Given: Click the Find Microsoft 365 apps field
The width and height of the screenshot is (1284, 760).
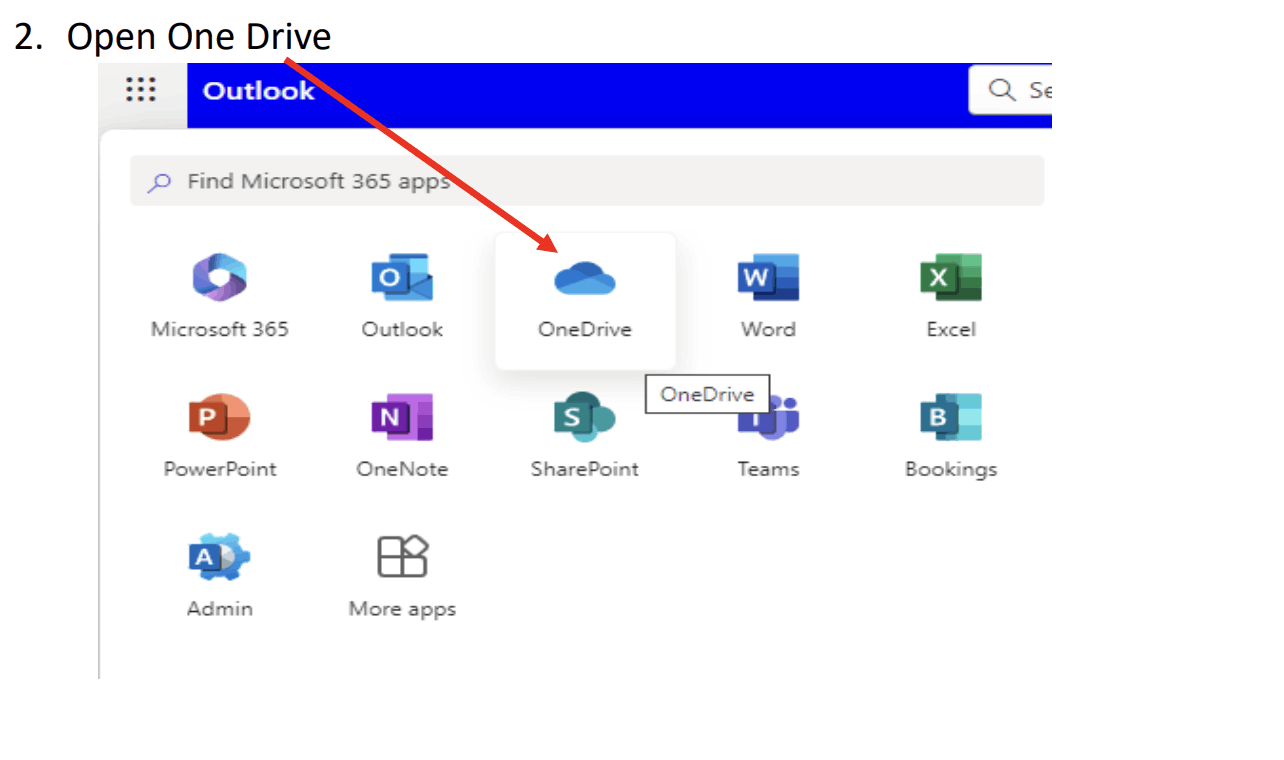Looking at the screenshot, I should click(x=587, y=181).
